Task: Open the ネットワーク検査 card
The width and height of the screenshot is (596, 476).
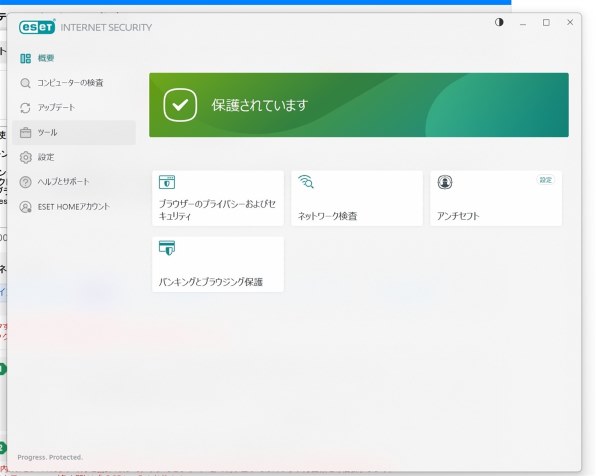Action: 357,198
